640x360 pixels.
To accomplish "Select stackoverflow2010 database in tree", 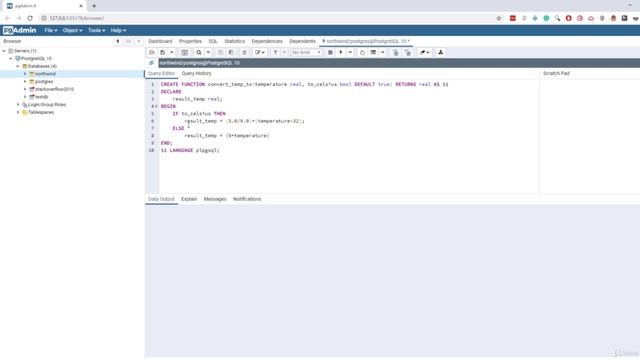I will (54, 89).
